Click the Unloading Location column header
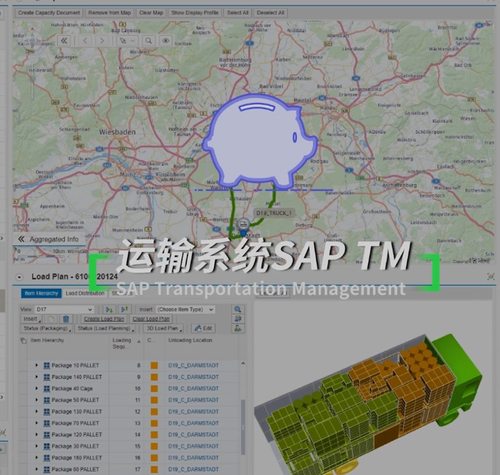 (190, 340)
